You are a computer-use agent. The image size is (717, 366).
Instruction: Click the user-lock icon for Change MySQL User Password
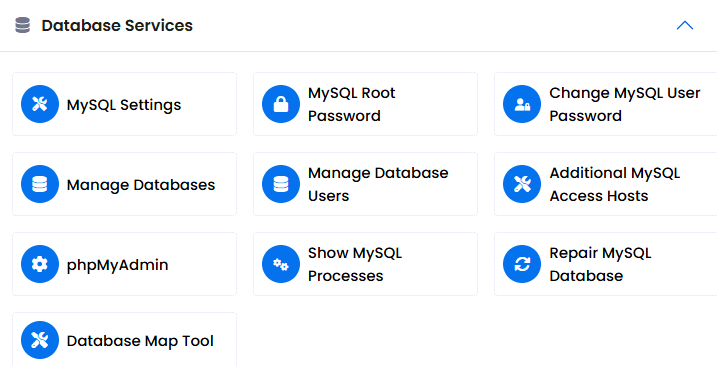coord(522,104)
